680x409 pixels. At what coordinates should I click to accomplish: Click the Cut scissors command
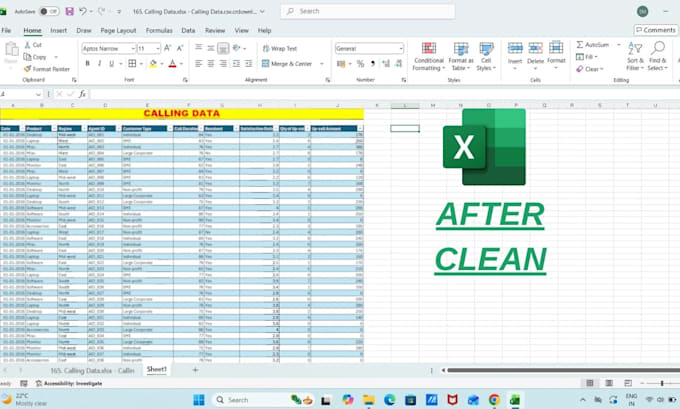[x=33, y=45]
